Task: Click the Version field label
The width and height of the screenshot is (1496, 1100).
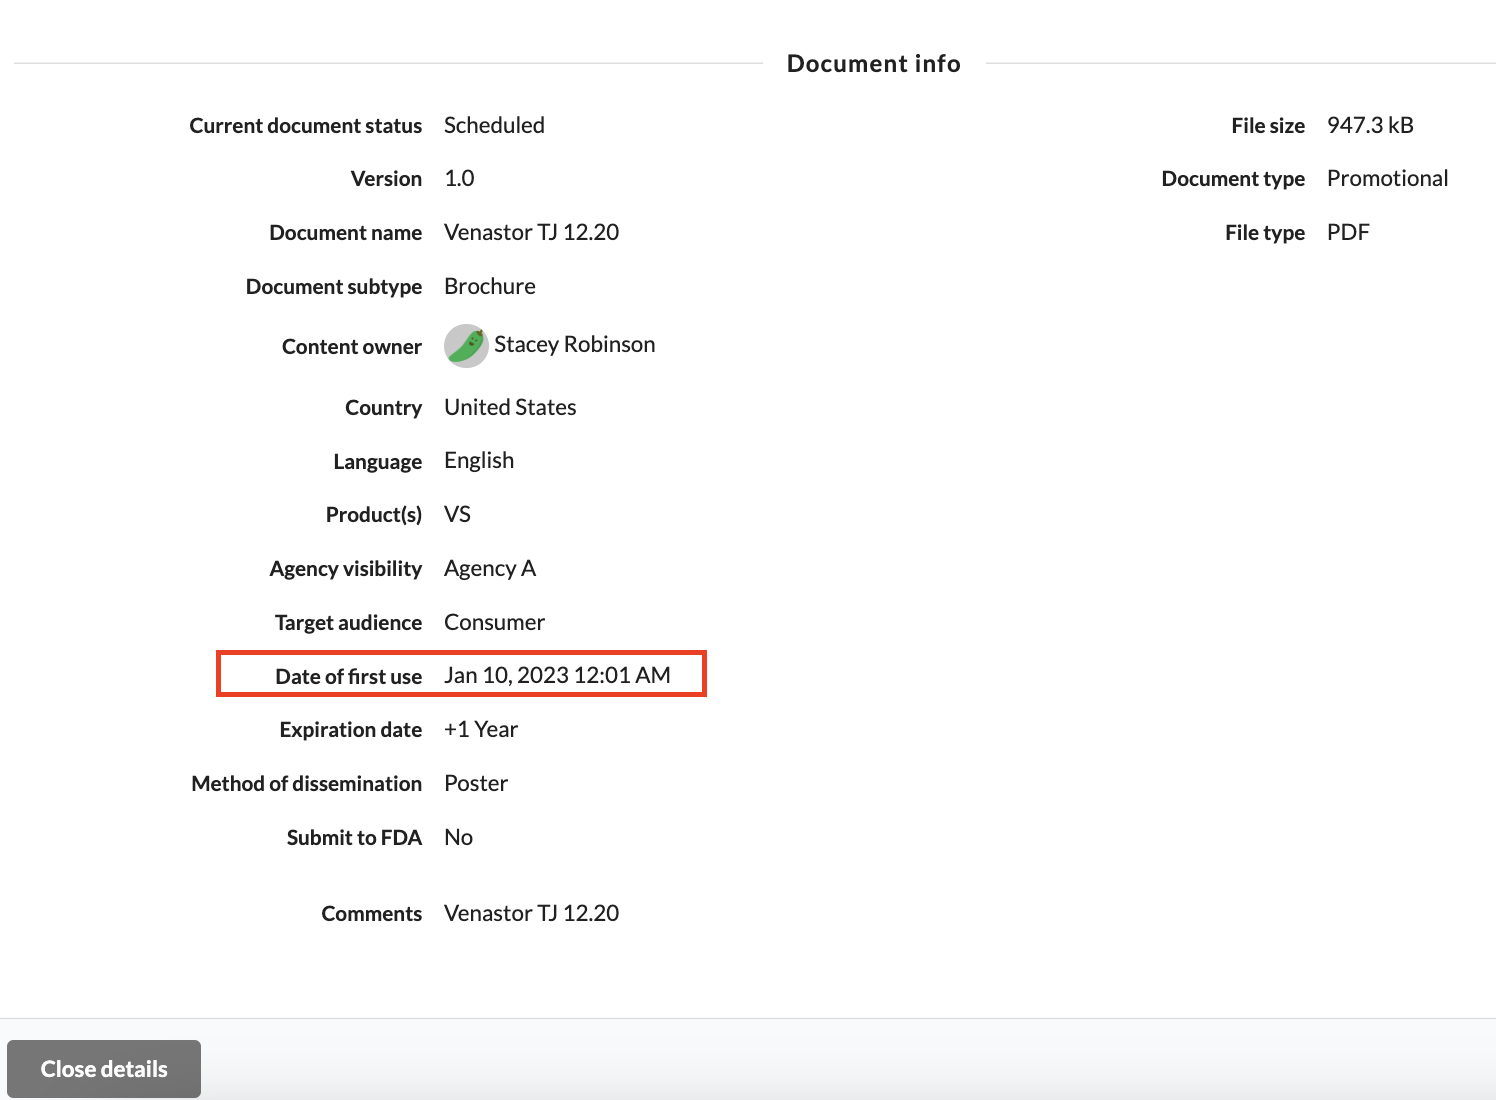Action: [x=386, y=178]
